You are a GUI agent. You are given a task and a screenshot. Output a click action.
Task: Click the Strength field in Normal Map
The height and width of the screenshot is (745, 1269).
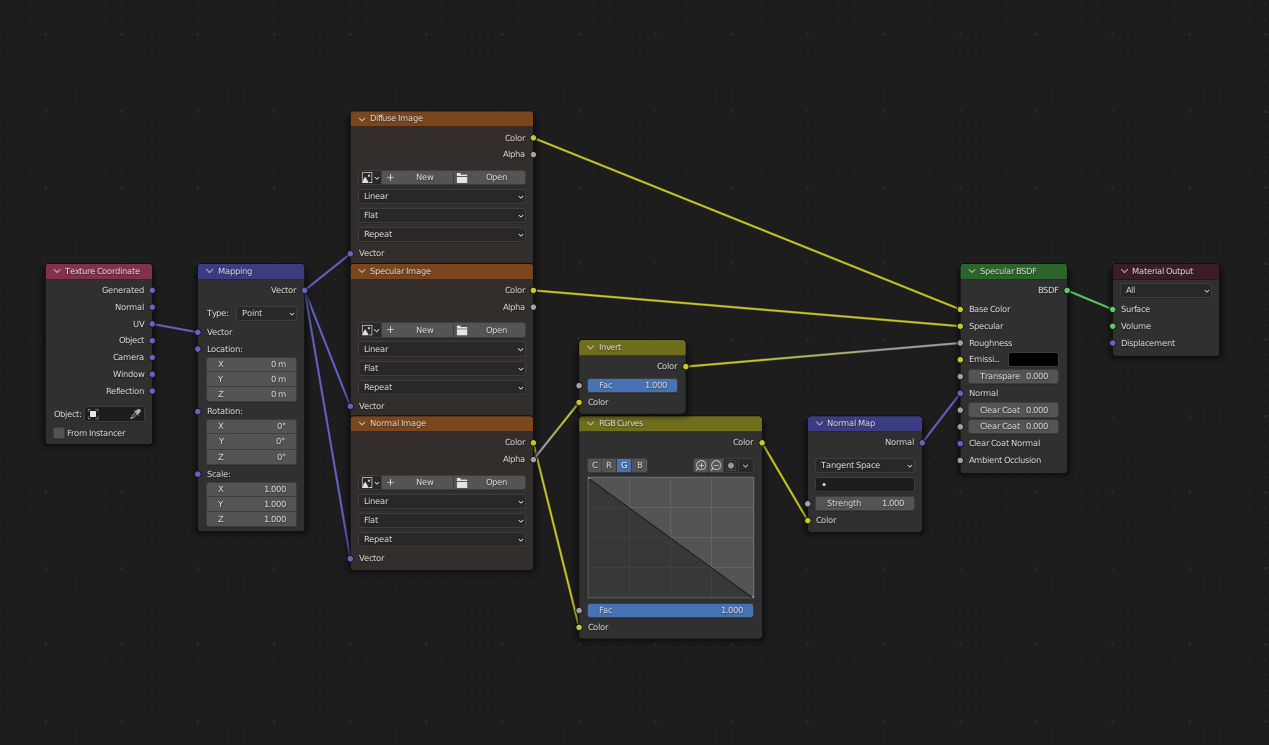click(865, 503)
